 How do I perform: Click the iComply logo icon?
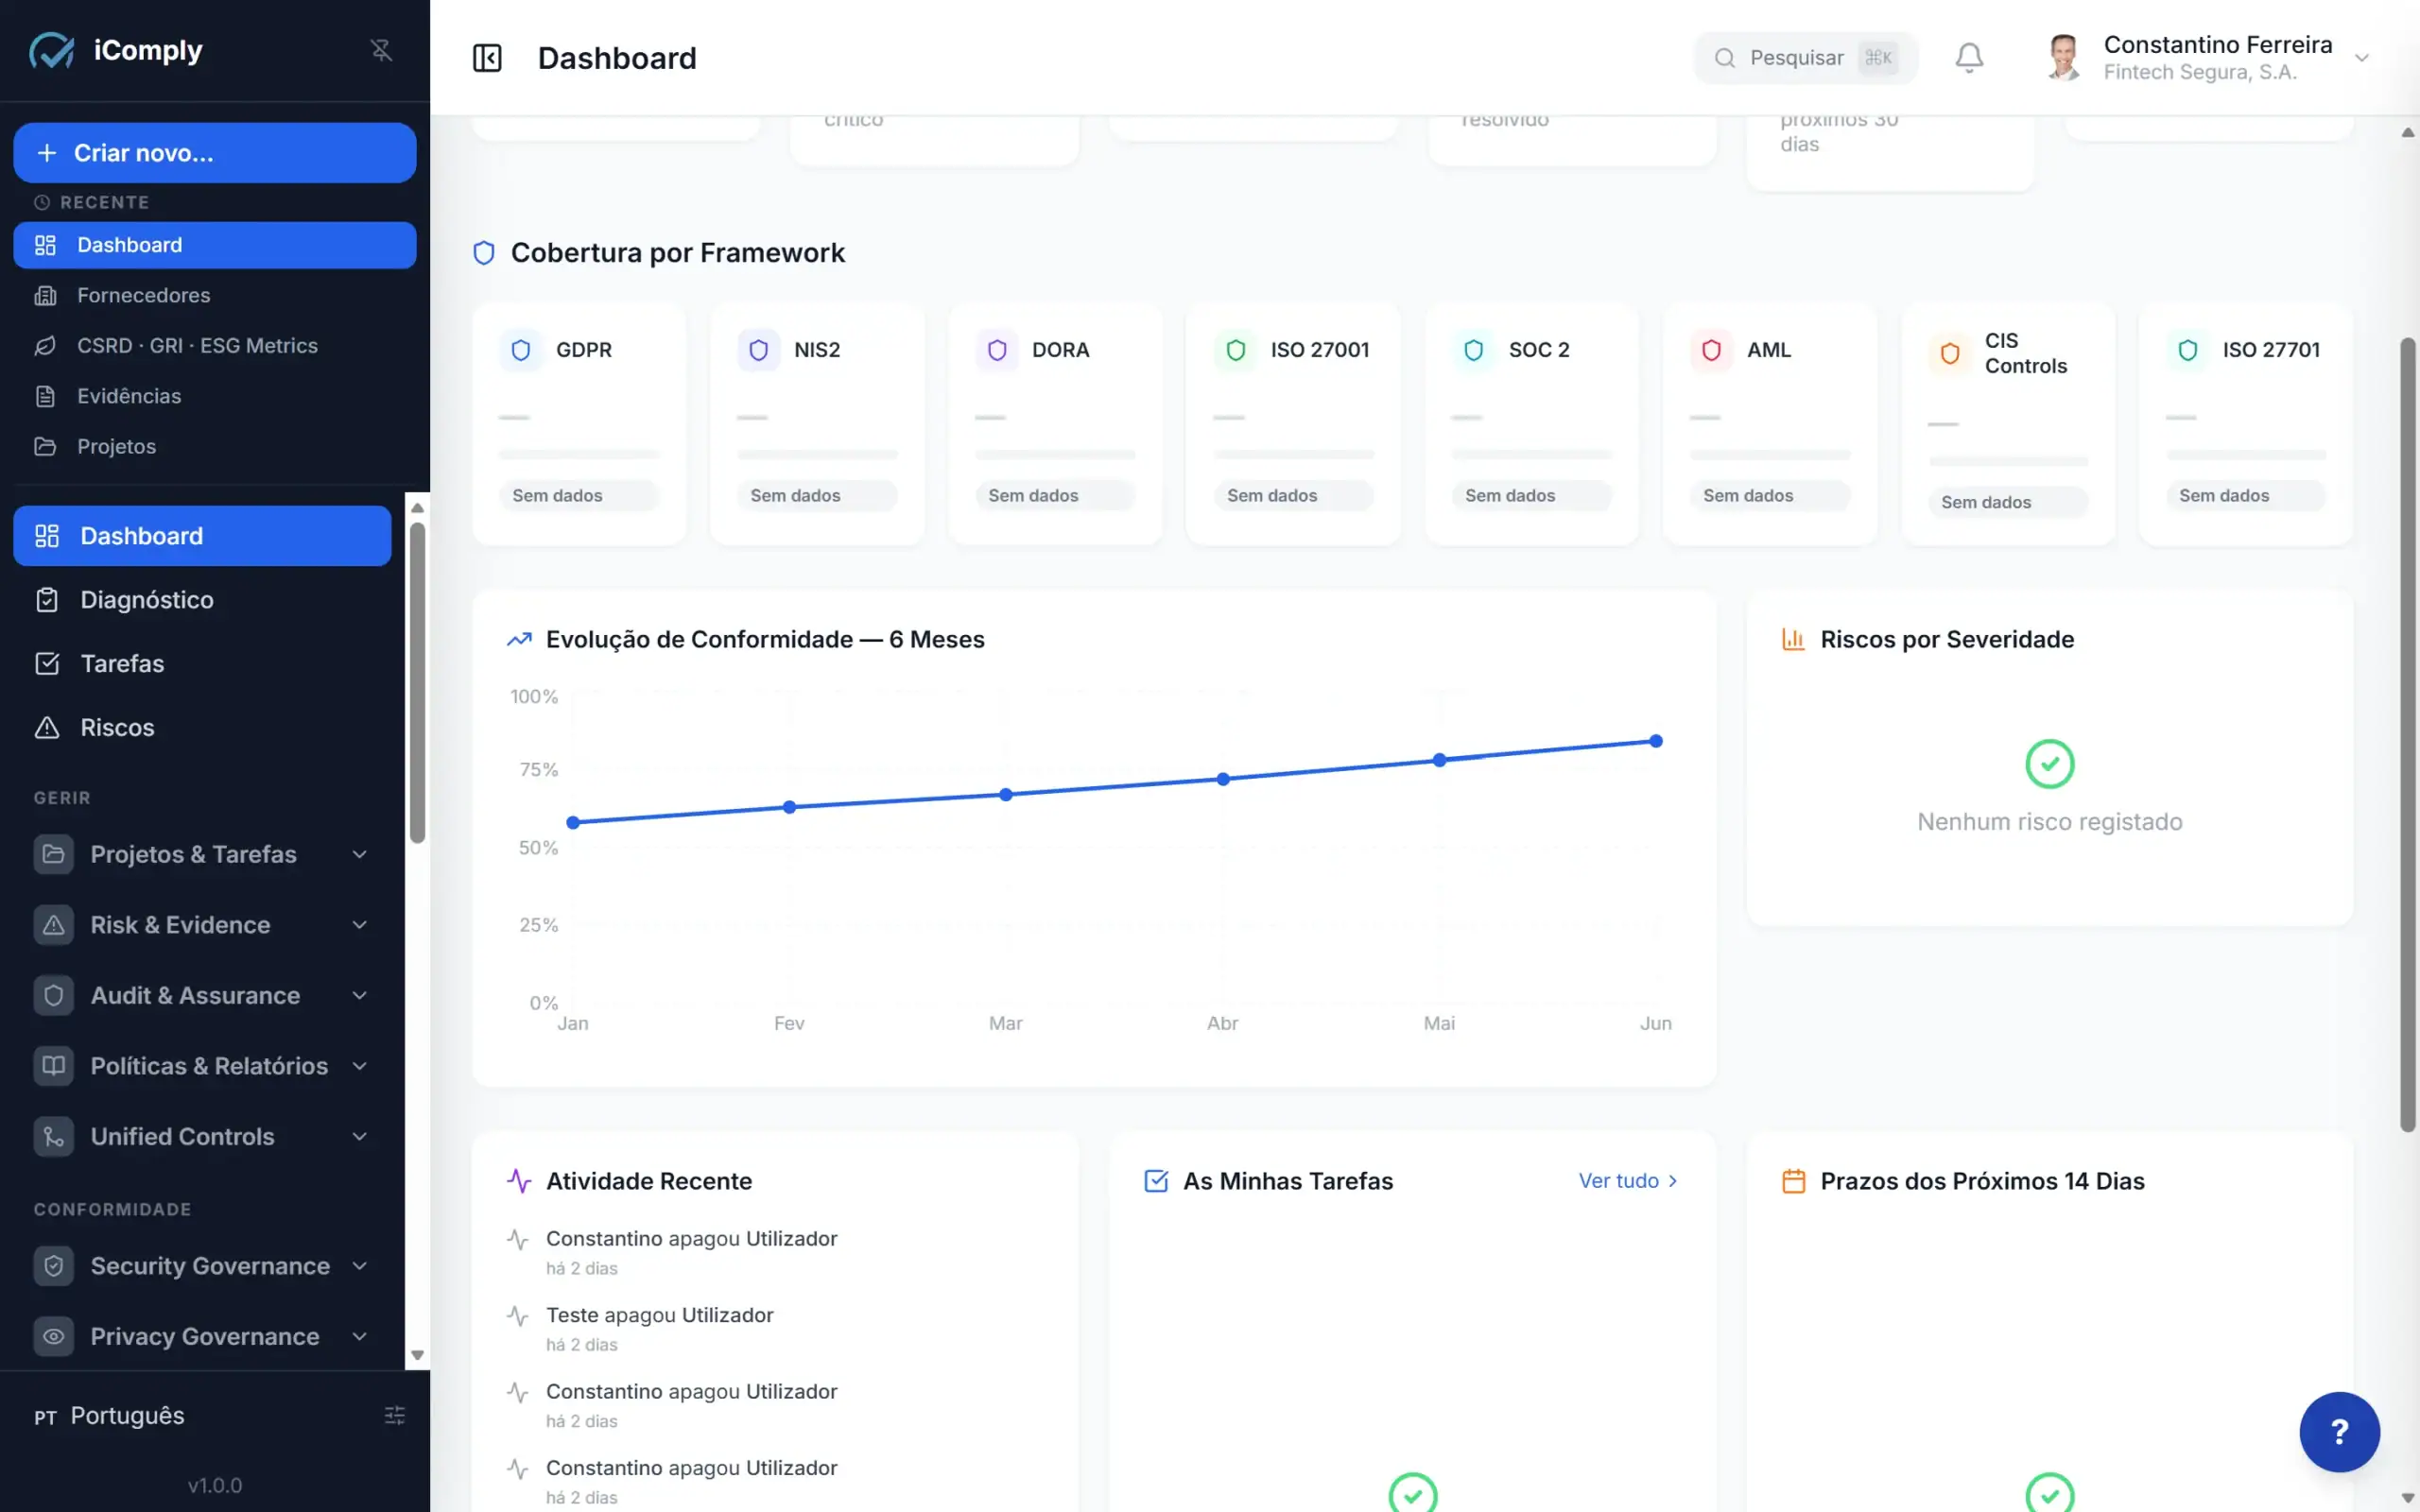coord(51,50)
